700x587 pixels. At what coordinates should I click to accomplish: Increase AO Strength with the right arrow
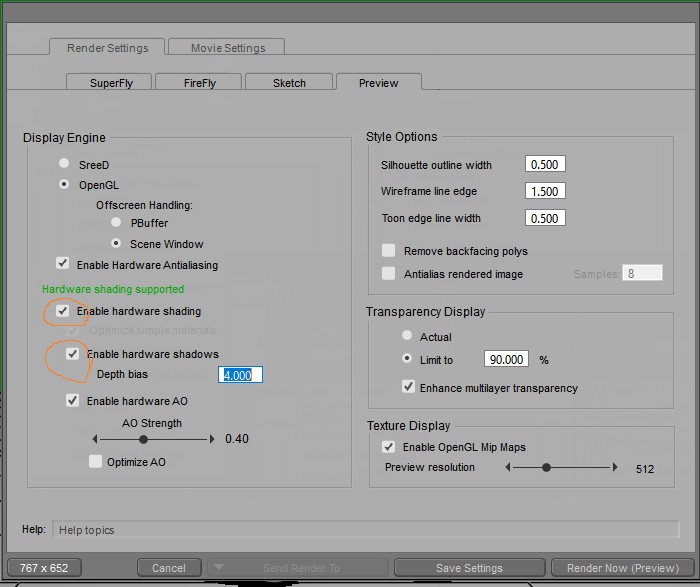click(211, 439)
